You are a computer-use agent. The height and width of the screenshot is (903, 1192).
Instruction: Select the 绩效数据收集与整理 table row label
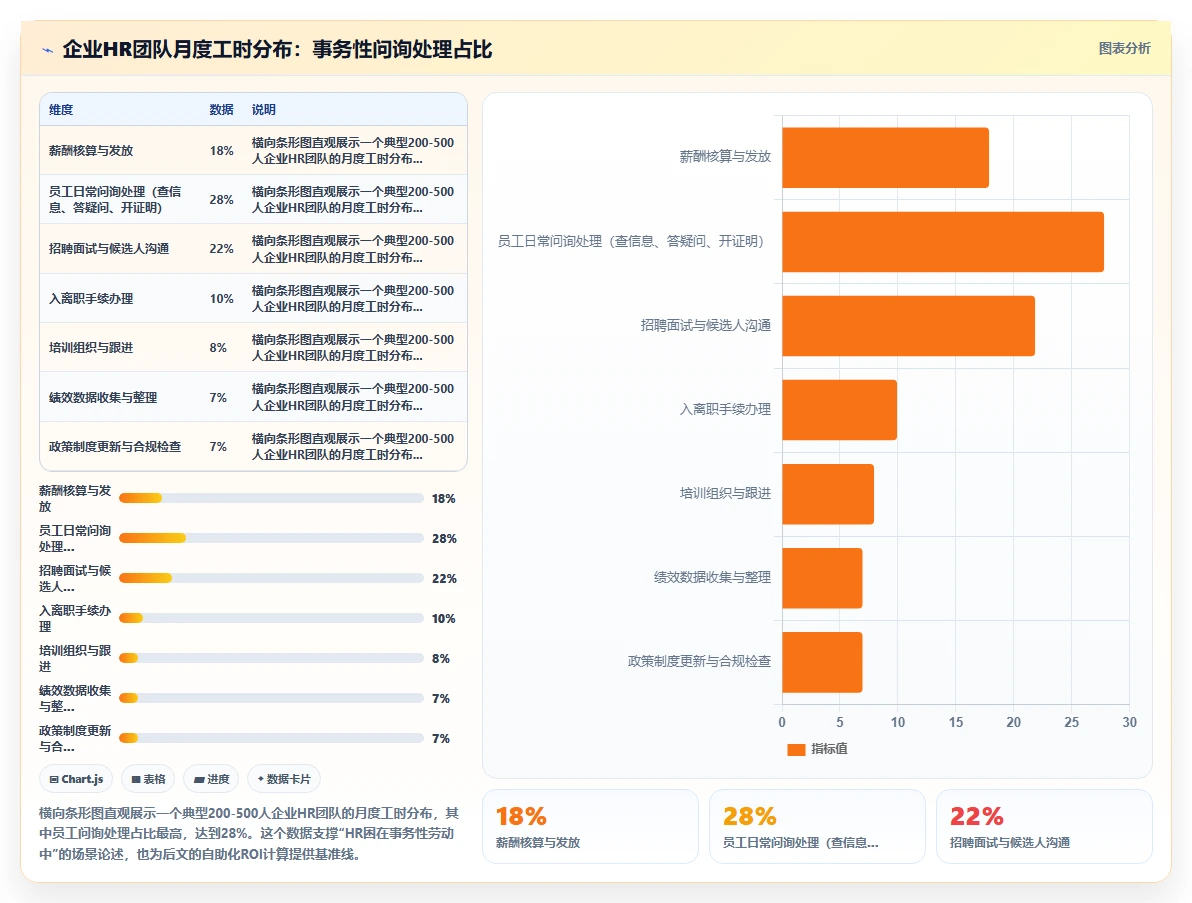pyautogui.click(x=103, y=398)
